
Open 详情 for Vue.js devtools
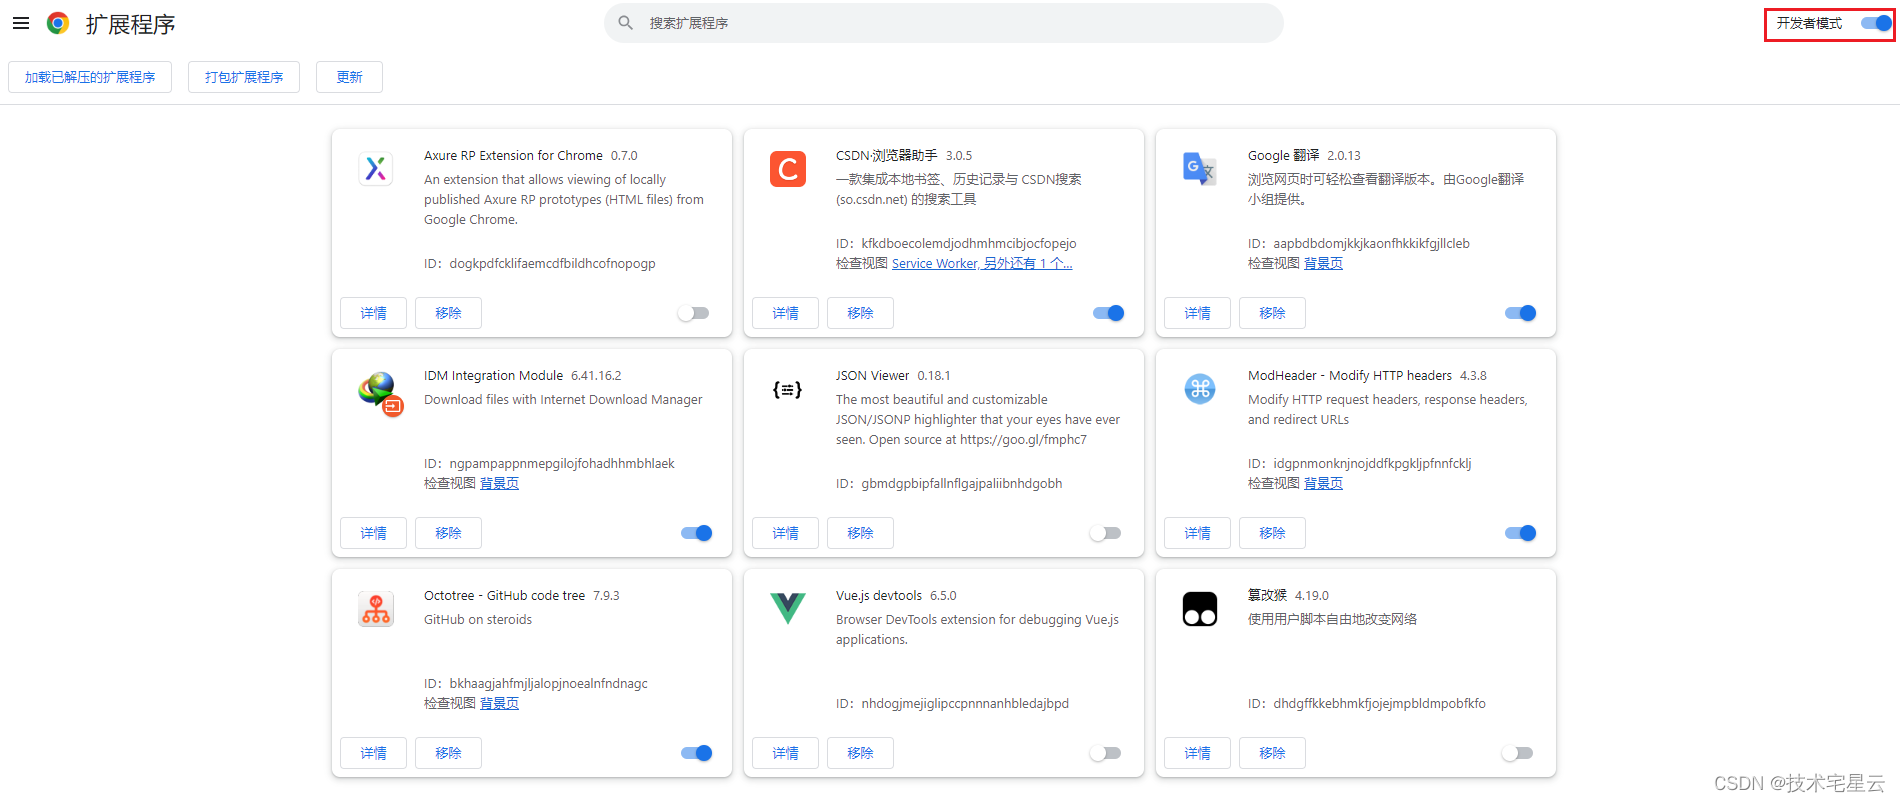(785, 753)
